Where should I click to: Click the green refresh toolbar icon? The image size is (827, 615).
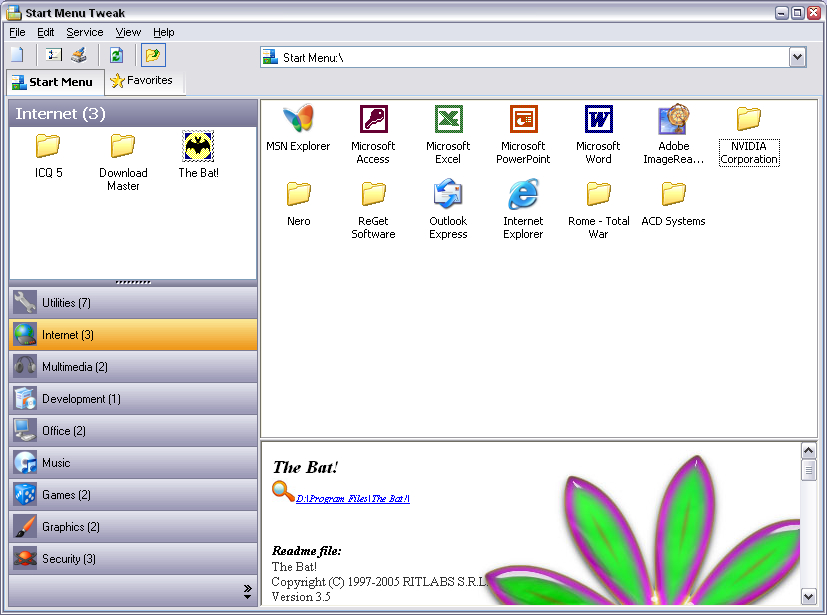[x=116, y=55]
